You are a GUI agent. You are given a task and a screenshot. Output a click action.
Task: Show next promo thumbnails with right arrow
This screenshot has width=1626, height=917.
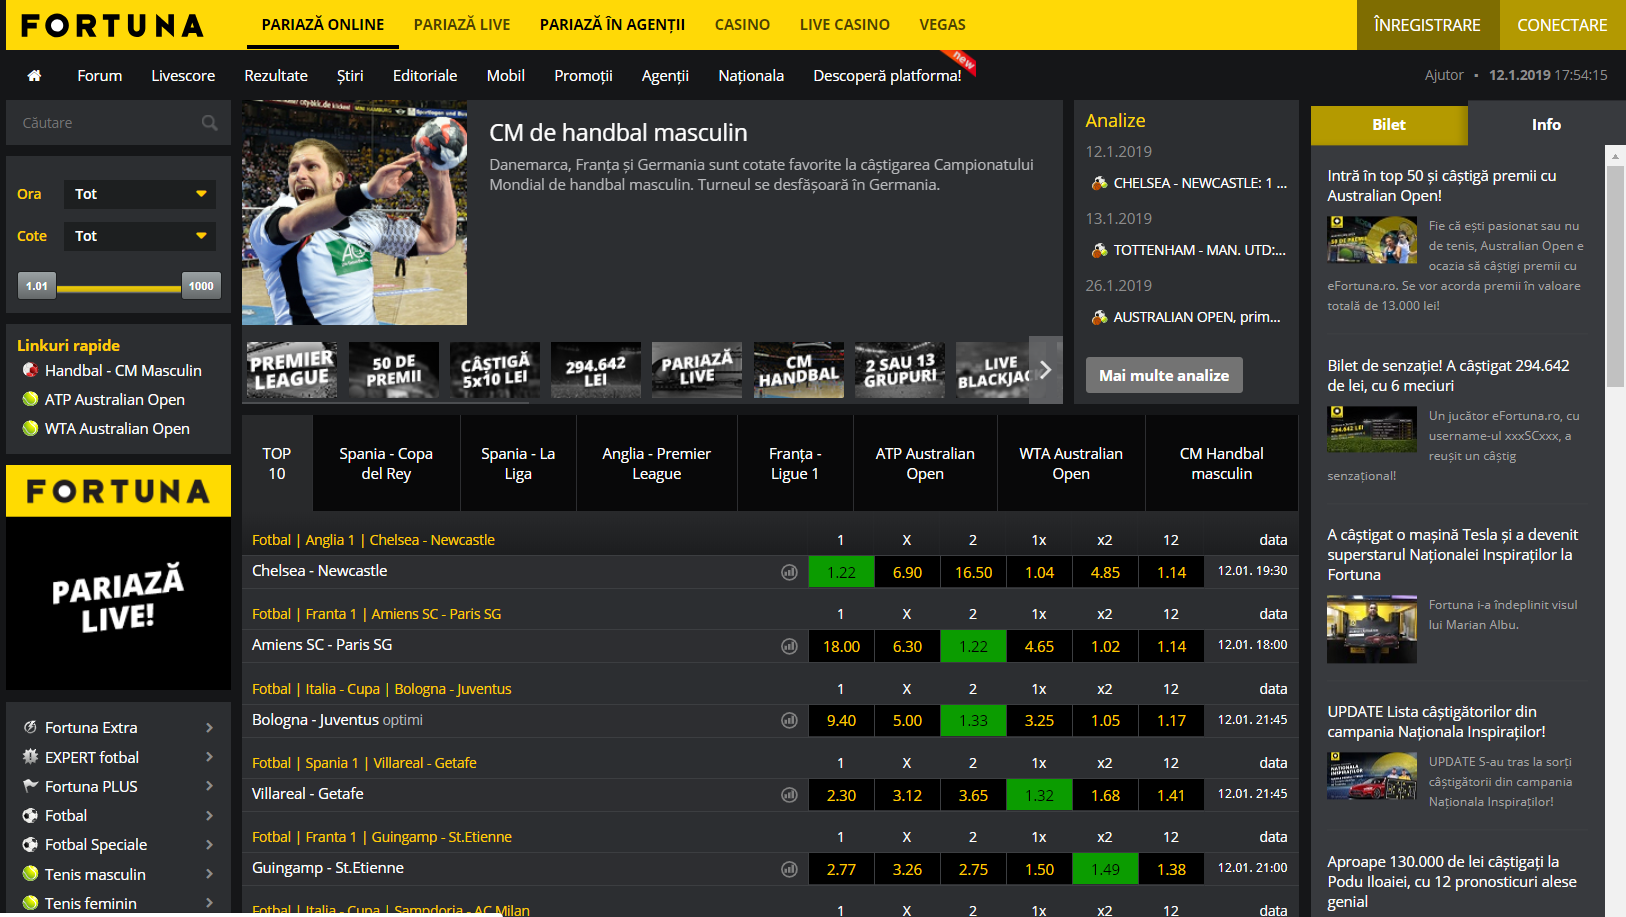pyautogui.click(x=1045, y=369)
